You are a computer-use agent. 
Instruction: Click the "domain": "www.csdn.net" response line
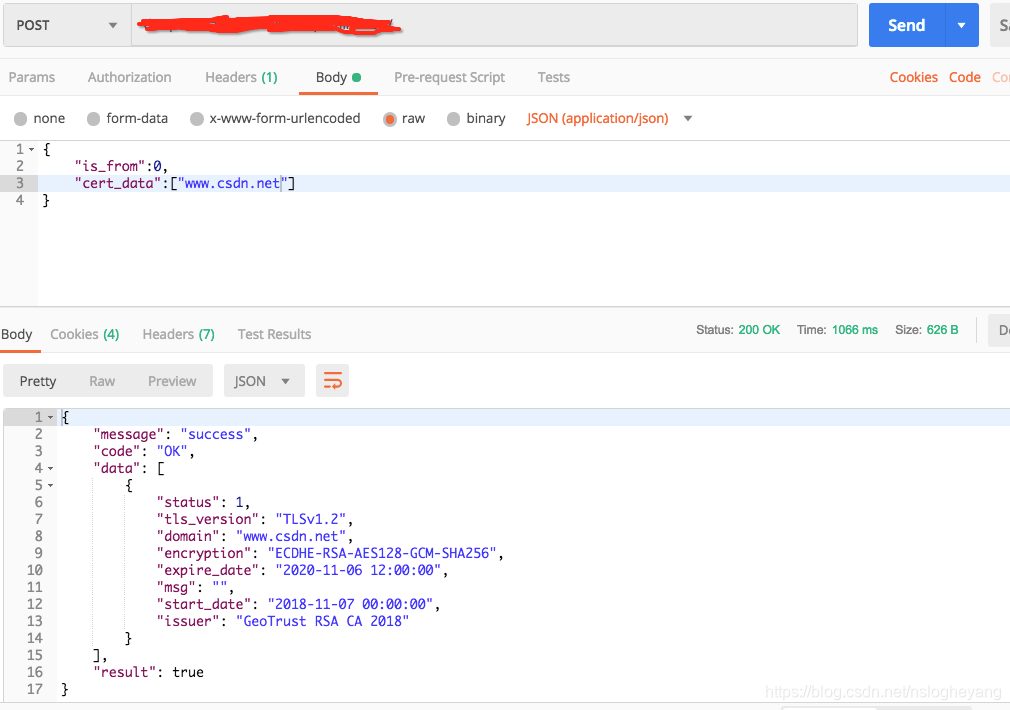click(254, 536)
